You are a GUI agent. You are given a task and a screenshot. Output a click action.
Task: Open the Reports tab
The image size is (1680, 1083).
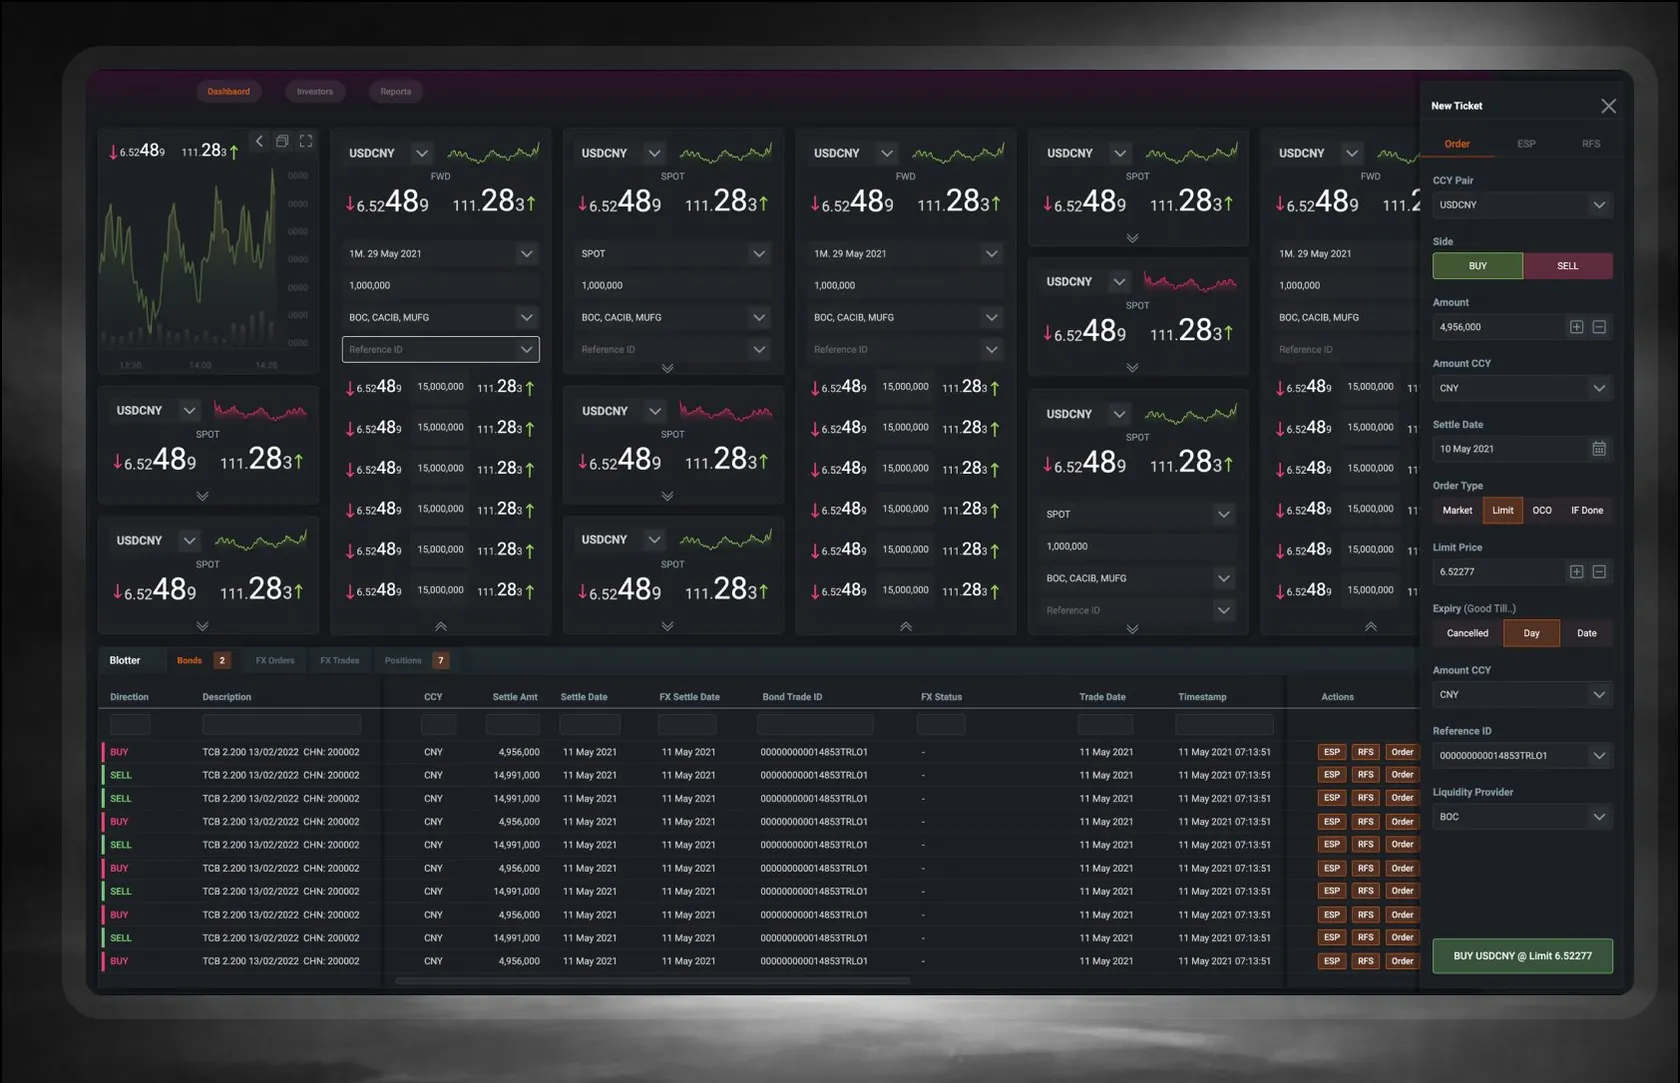(x=396, y=92)
